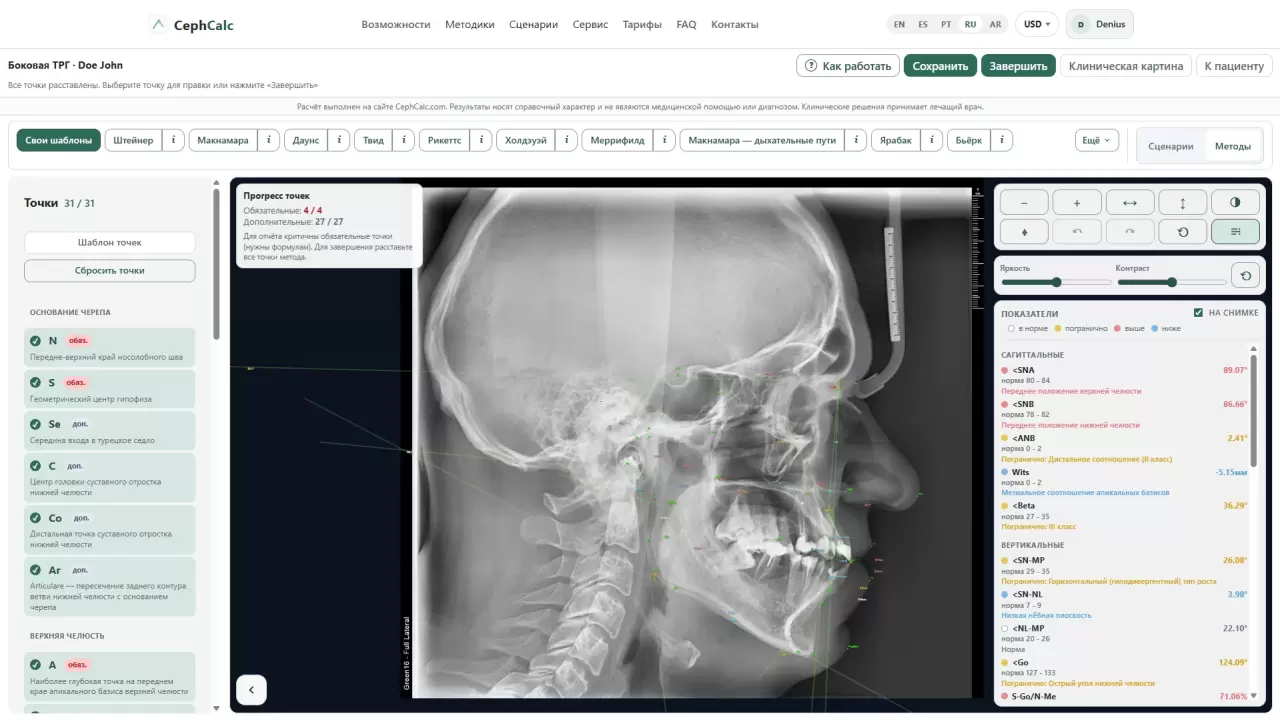Screen dimensions: 1280x720
Task: Click the 'К пациенту' button
Action: 1234,66
